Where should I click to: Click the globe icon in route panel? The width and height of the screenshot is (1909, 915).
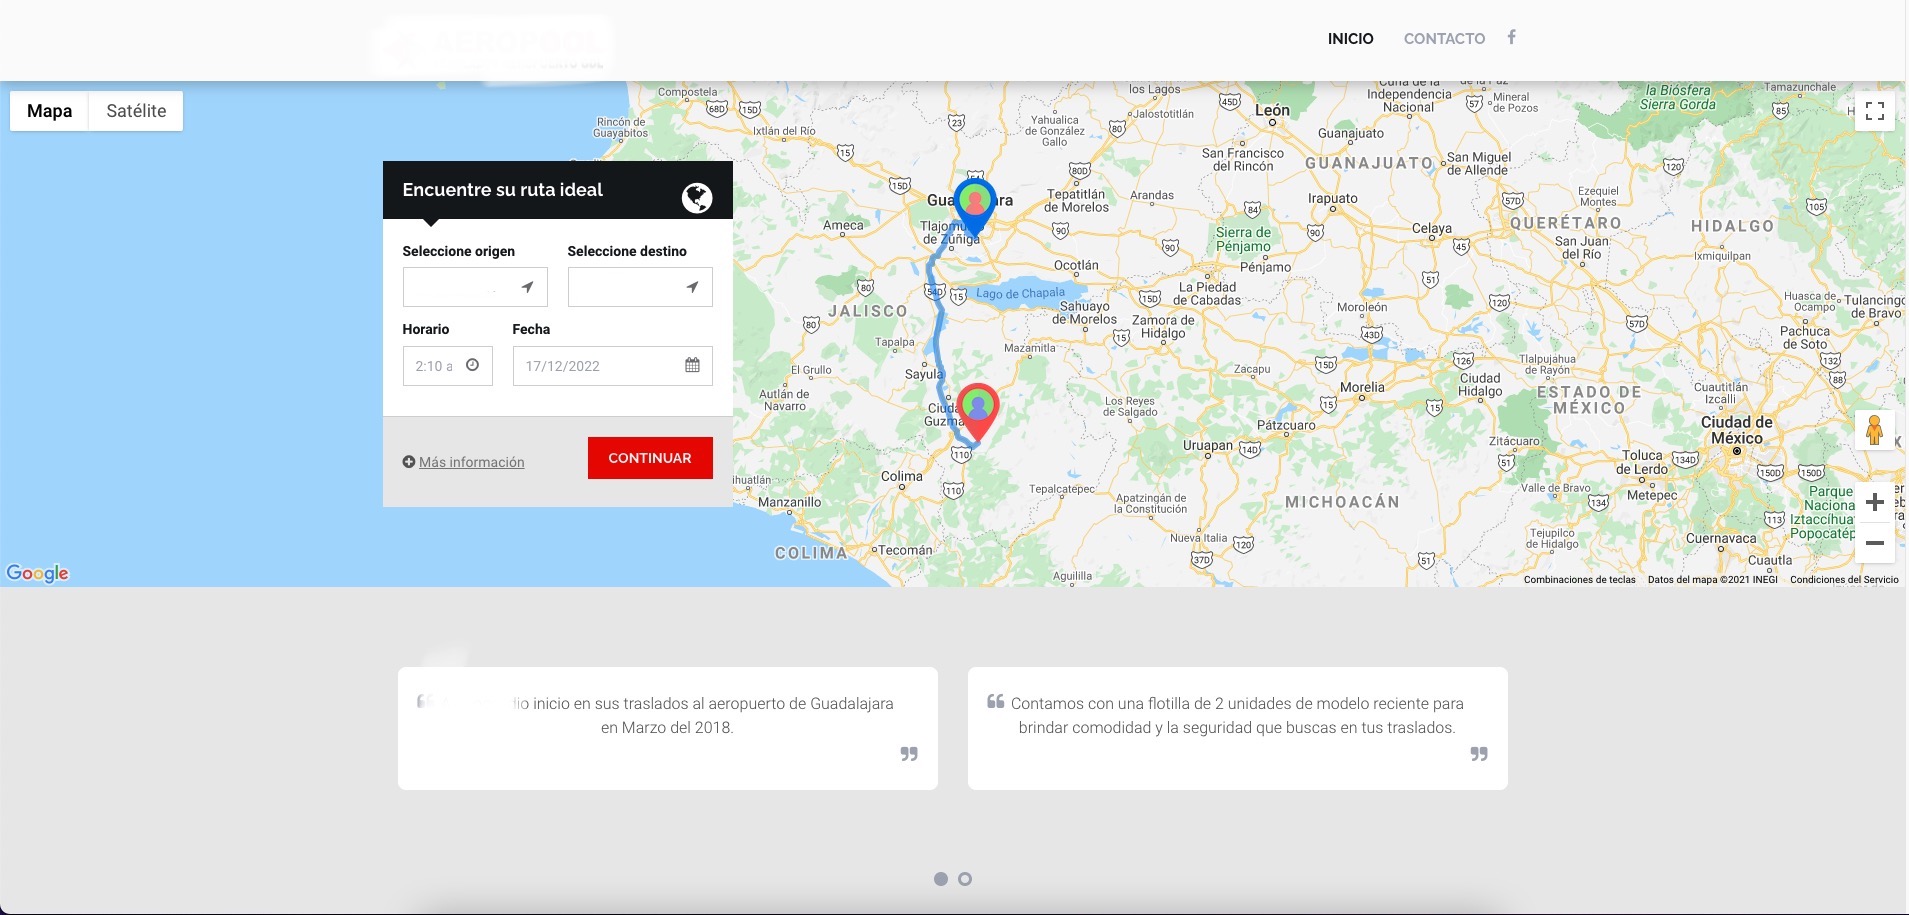point(697,198)
